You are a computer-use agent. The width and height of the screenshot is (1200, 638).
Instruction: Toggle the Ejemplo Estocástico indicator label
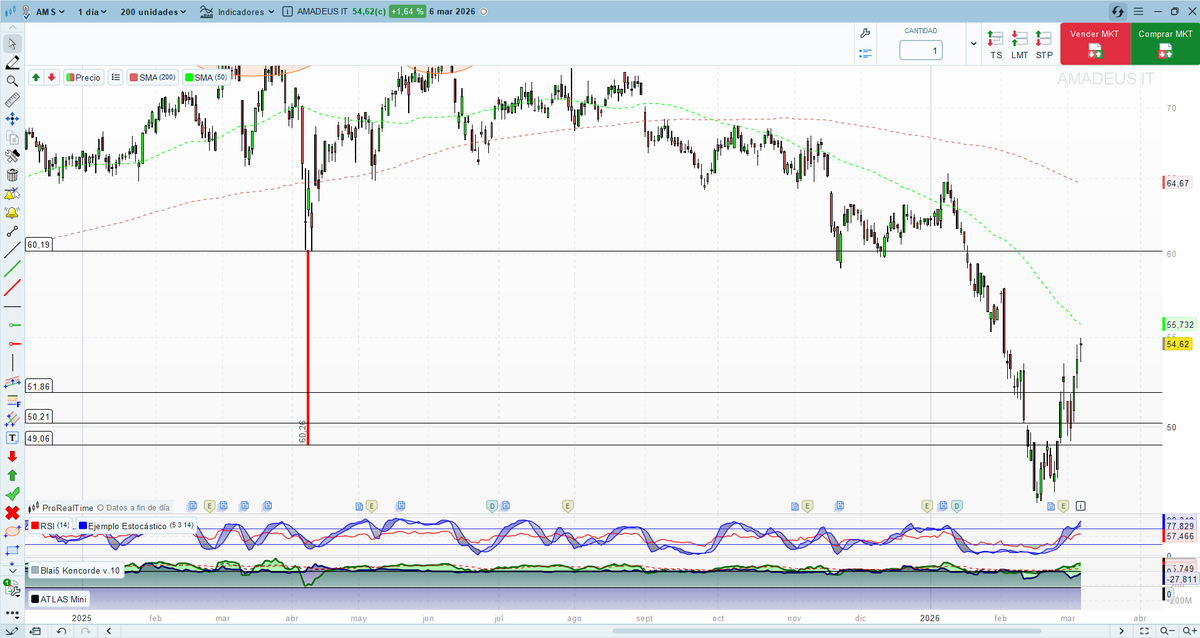pyautogui.click(x=136, y=525)
